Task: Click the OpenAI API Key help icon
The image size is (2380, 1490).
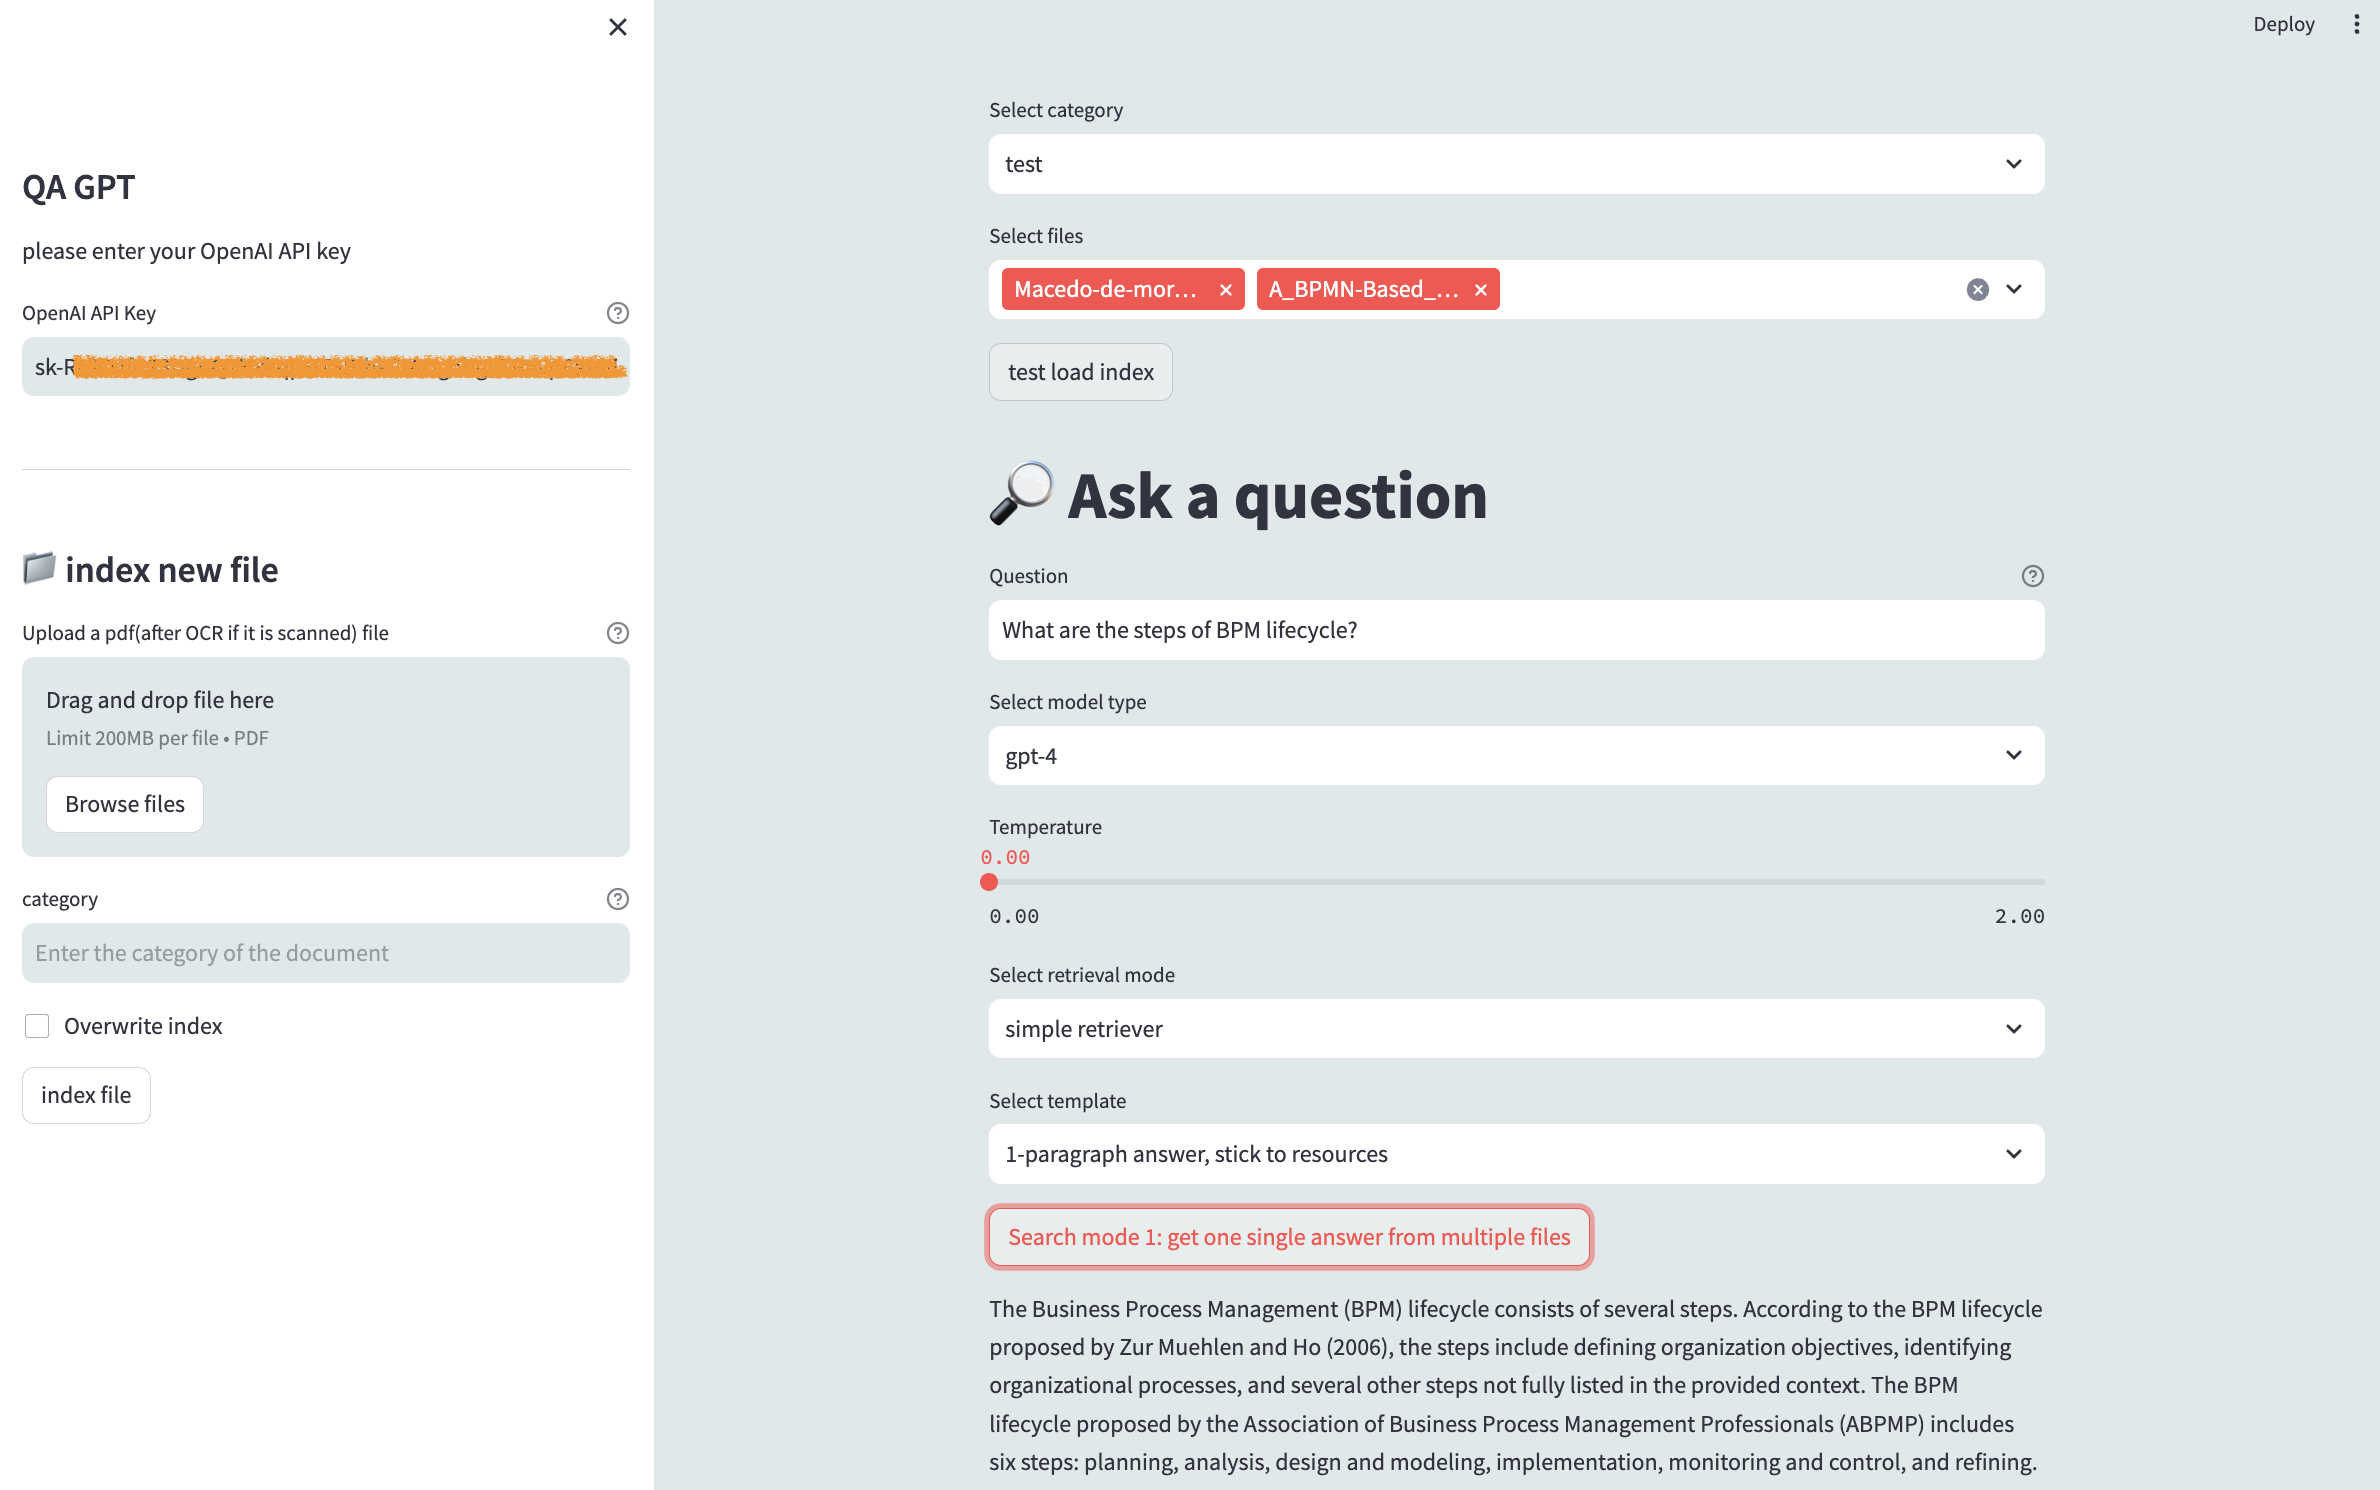Action: [x=618, y=313]
